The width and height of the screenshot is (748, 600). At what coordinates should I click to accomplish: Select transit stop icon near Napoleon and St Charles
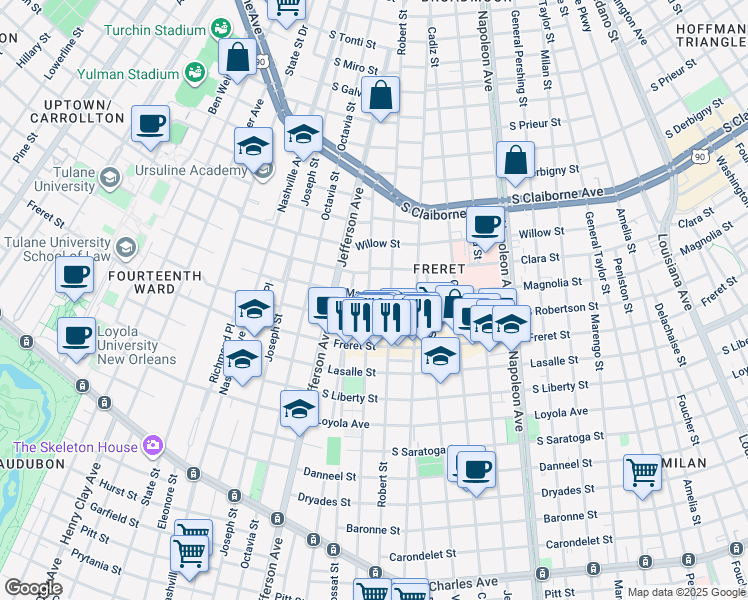tap(542, 573)
